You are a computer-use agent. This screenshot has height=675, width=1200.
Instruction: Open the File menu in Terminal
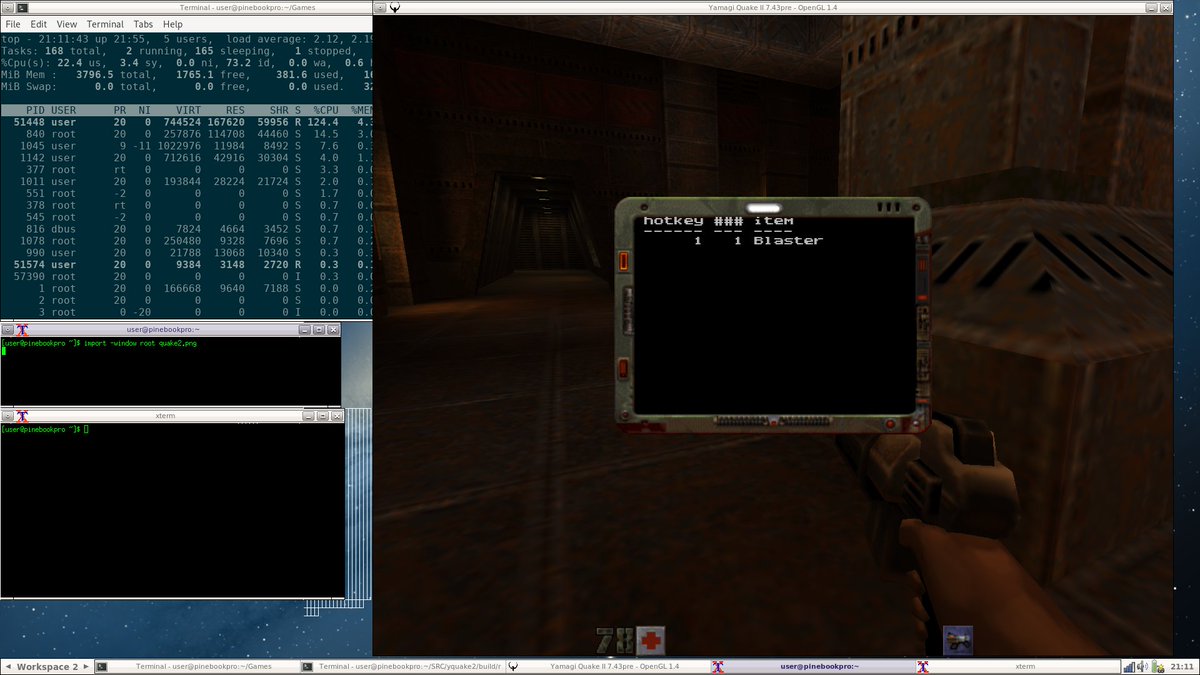click(13, 24)
